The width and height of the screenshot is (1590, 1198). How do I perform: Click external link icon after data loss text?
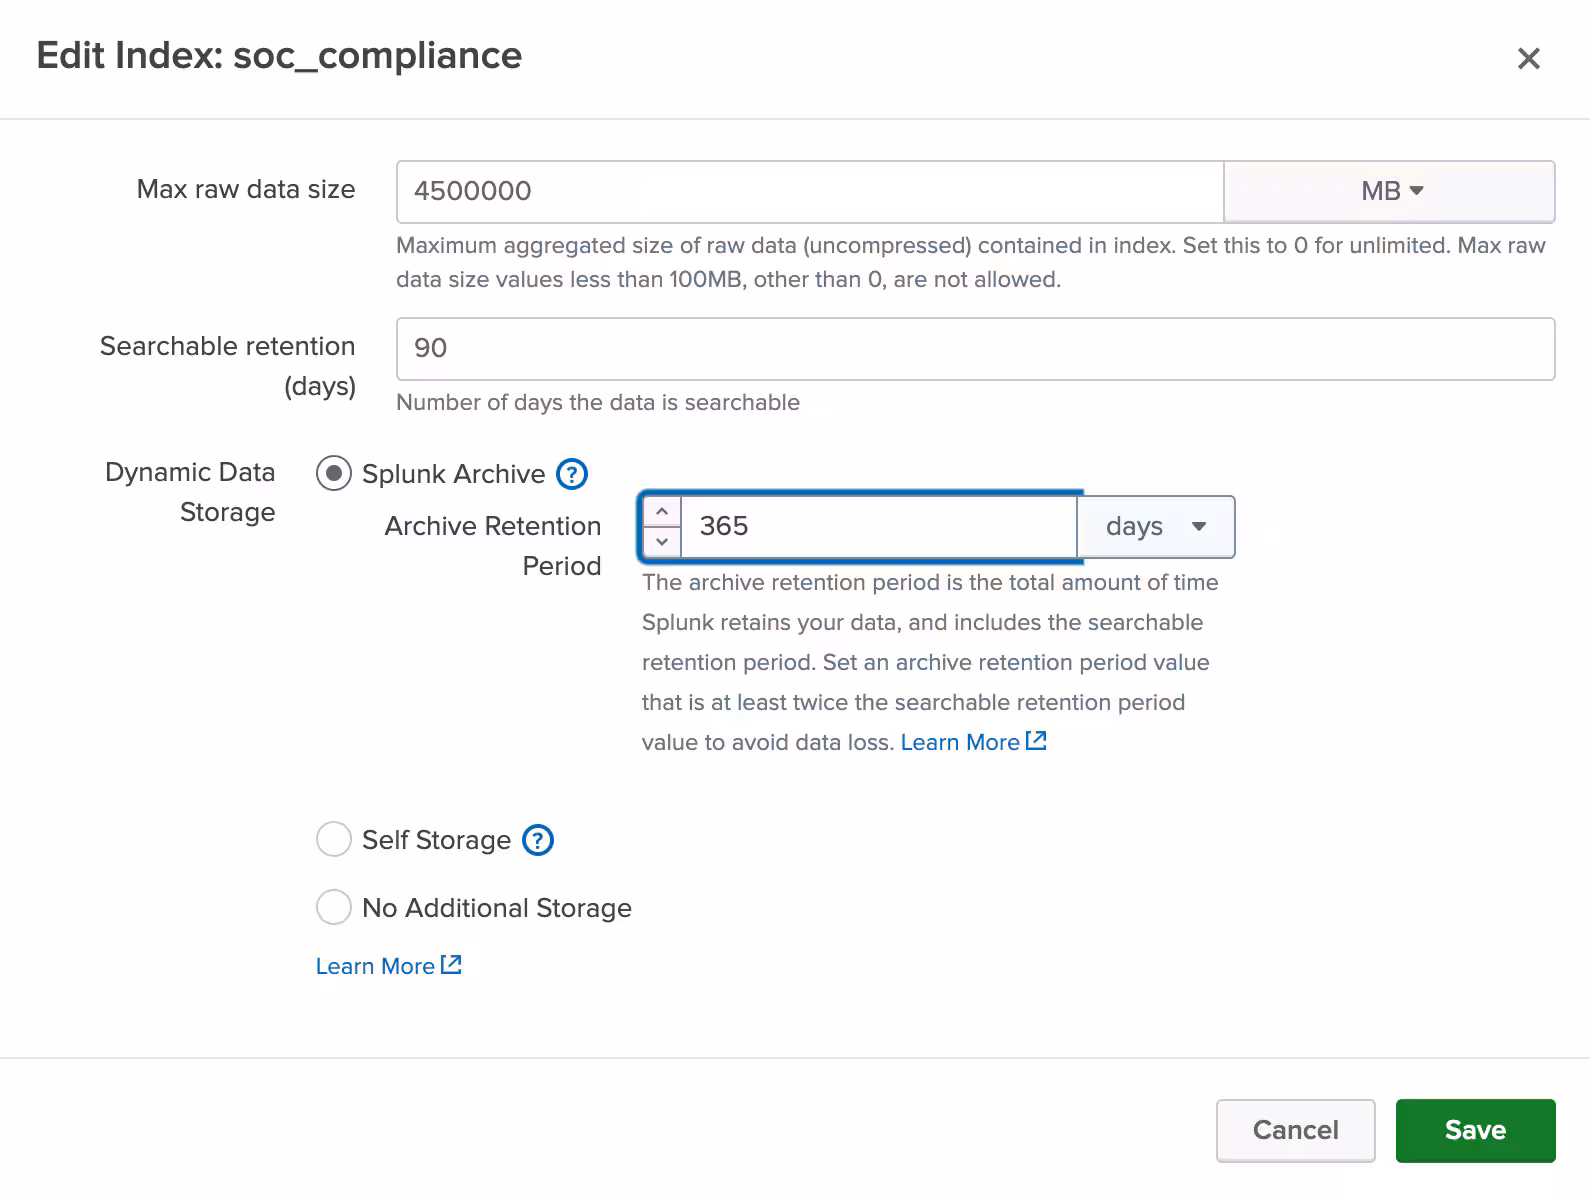click(x=1036, y=741)
